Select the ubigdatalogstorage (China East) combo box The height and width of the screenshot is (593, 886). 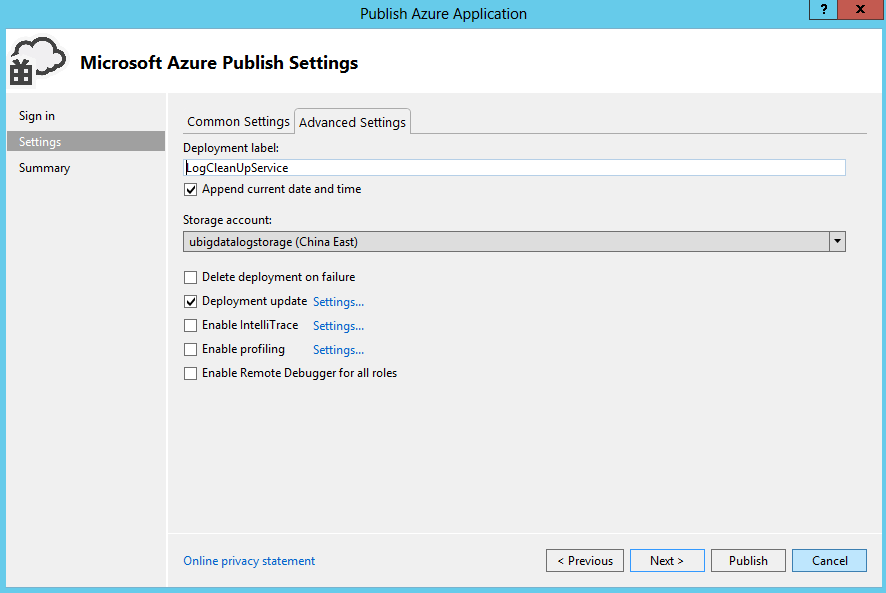coord(505,242)
